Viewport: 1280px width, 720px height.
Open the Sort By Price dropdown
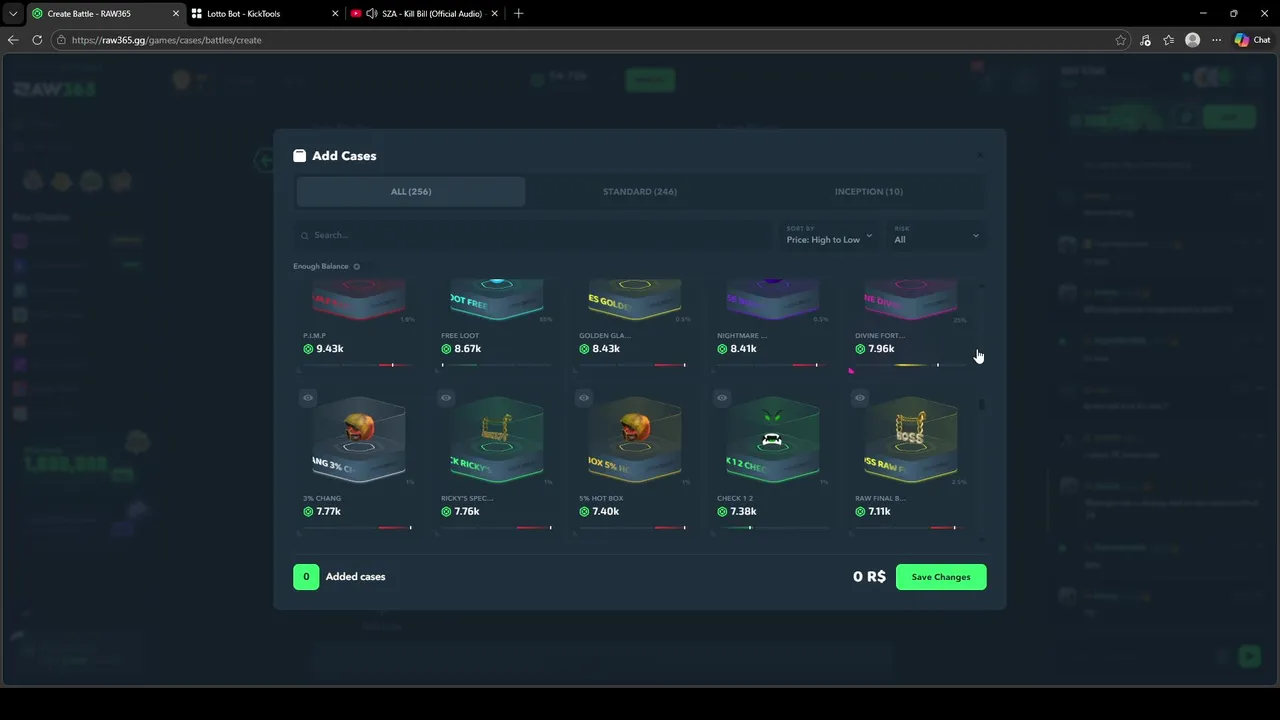pos(829,235)
